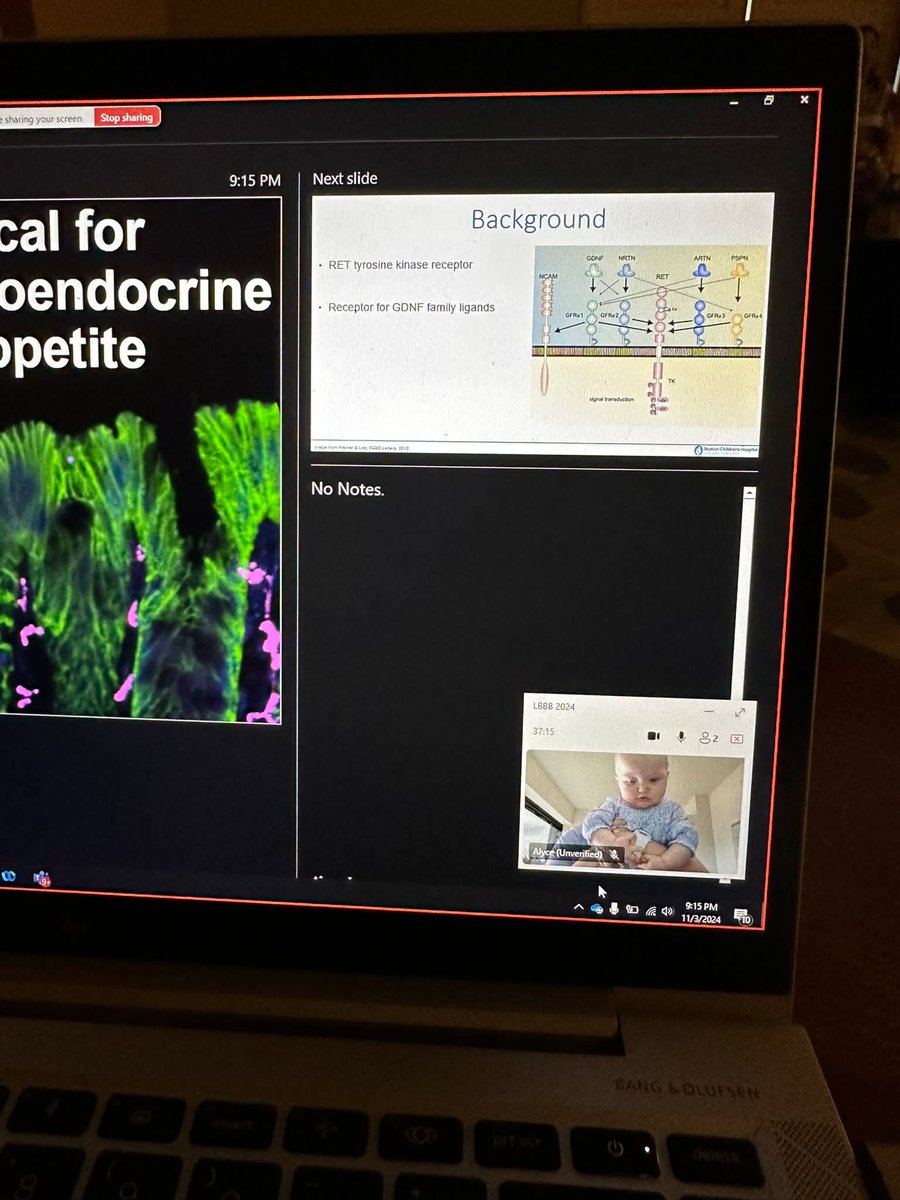Collapse the meeting popup with the minimize dash
The image size is (900, 1200).
click(708, 710)
